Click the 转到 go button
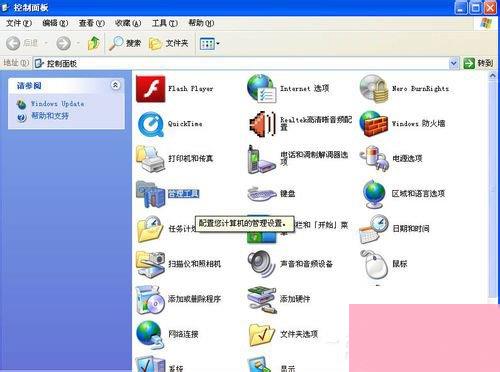The width and height of the screenshot is (500, 372). [478, 63]
